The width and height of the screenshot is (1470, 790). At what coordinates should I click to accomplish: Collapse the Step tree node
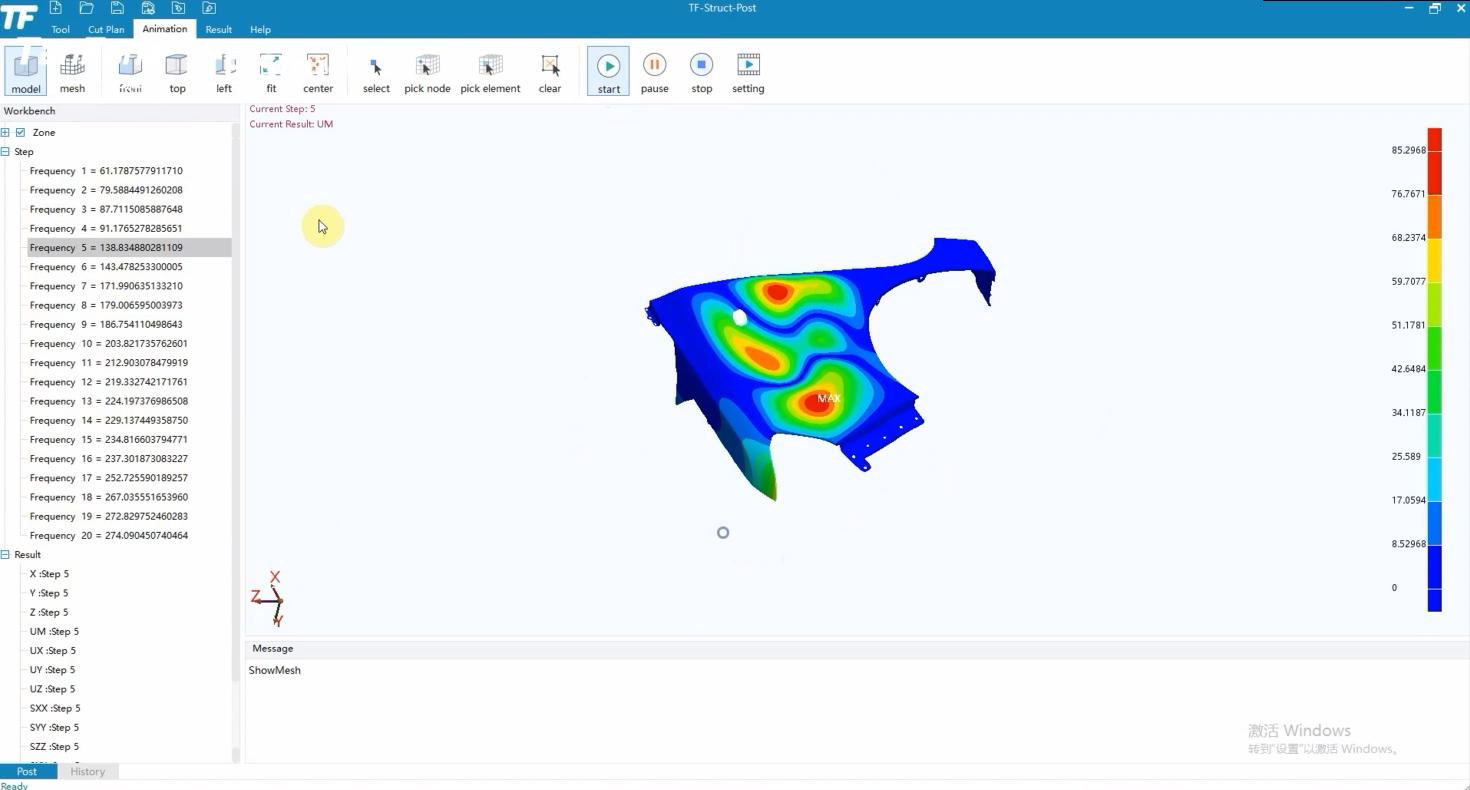click(x=6, y=152)
